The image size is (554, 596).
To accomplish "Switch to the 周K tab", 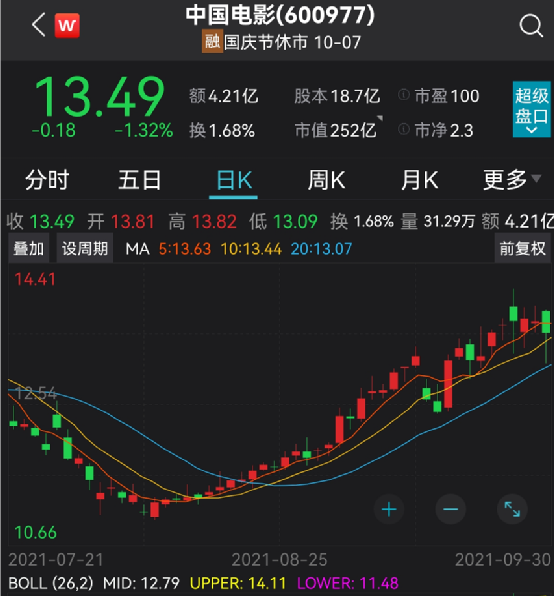I will [x=326, y=179].
